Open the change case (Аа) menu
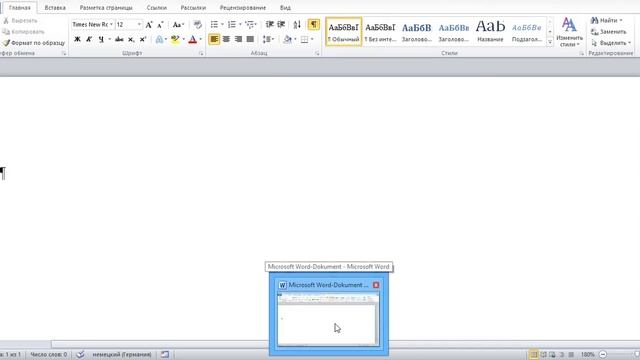 (x=178, y=25)
